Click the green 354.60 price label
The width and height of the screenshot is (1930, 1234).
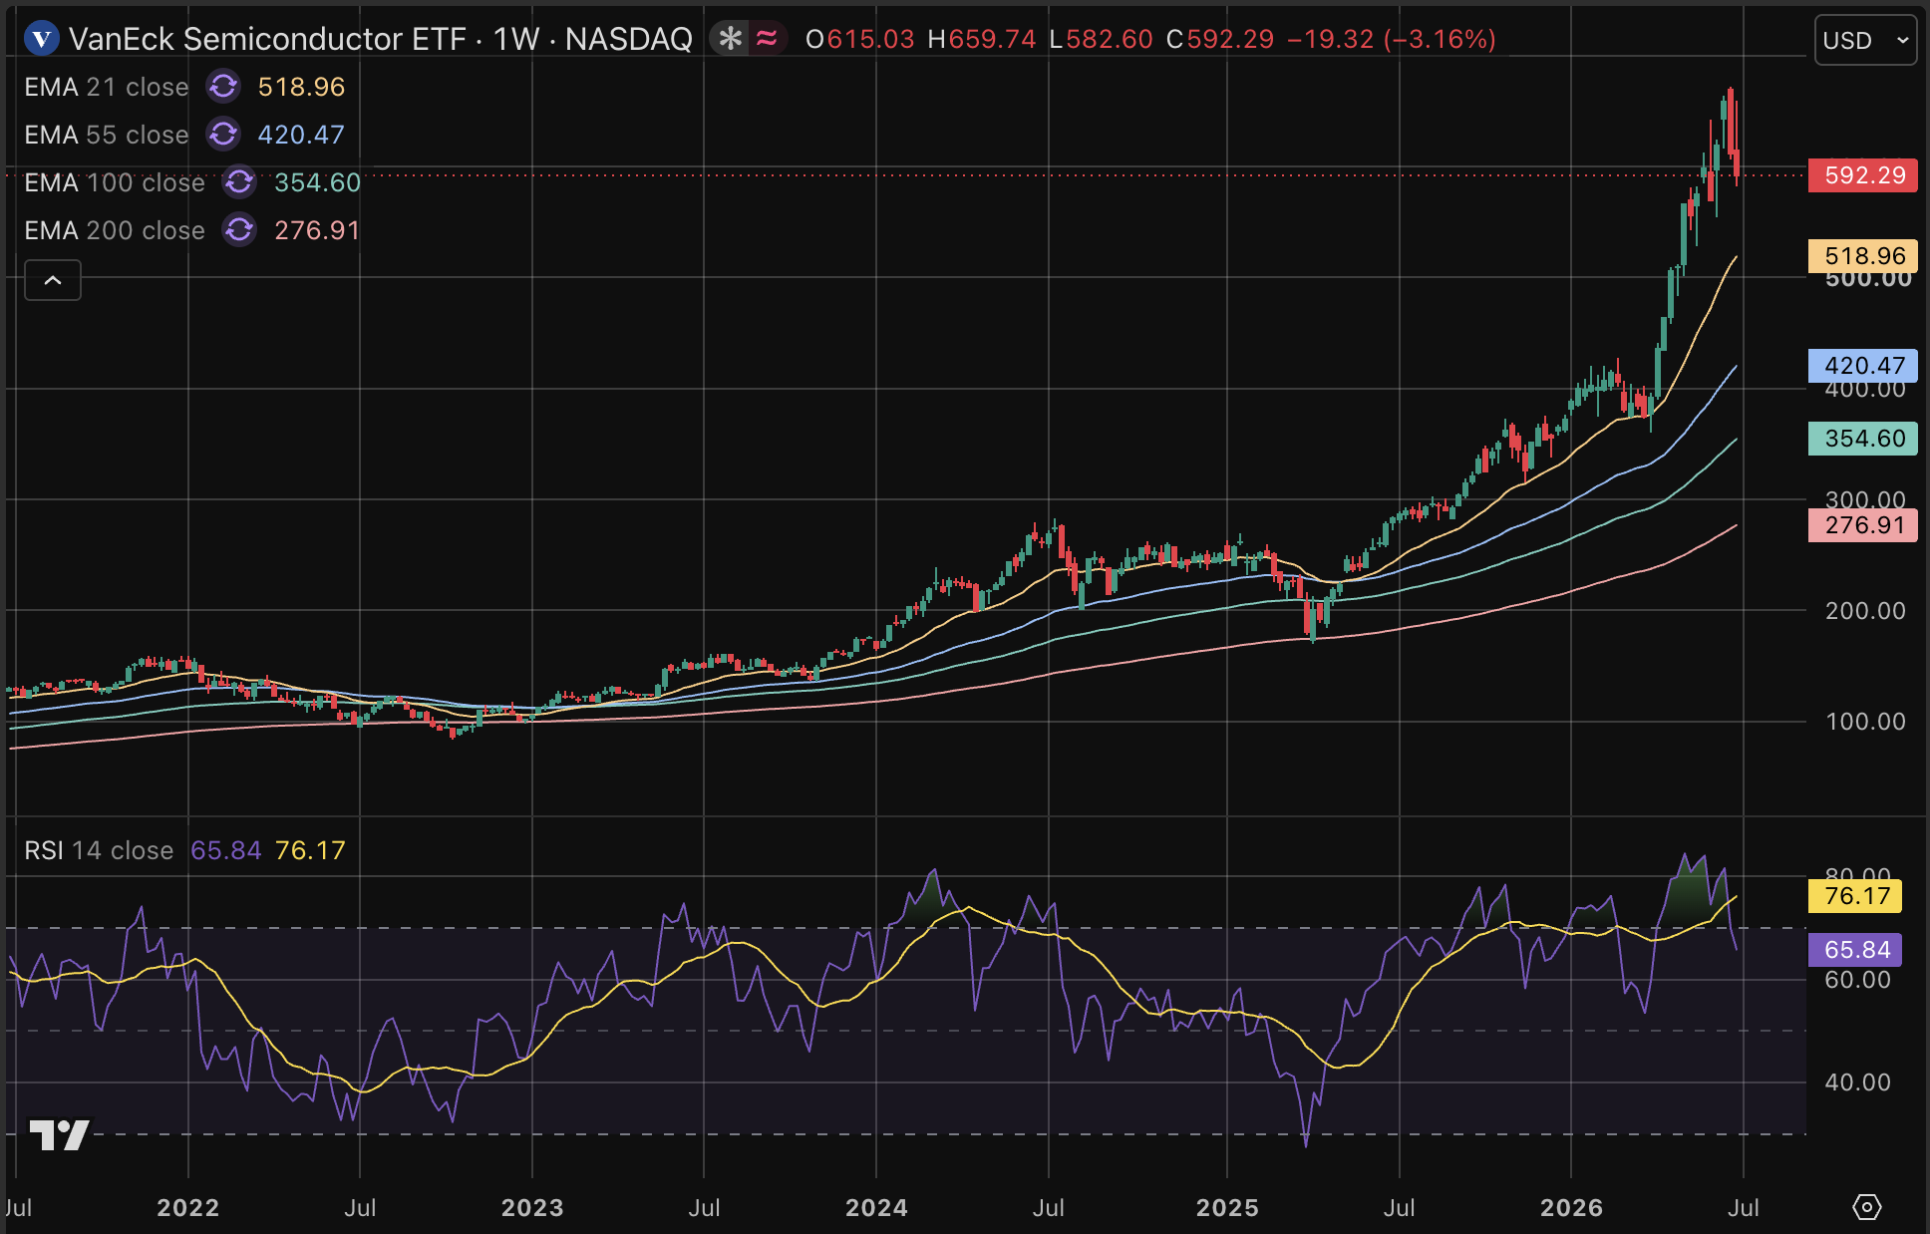pos(1863,438)
